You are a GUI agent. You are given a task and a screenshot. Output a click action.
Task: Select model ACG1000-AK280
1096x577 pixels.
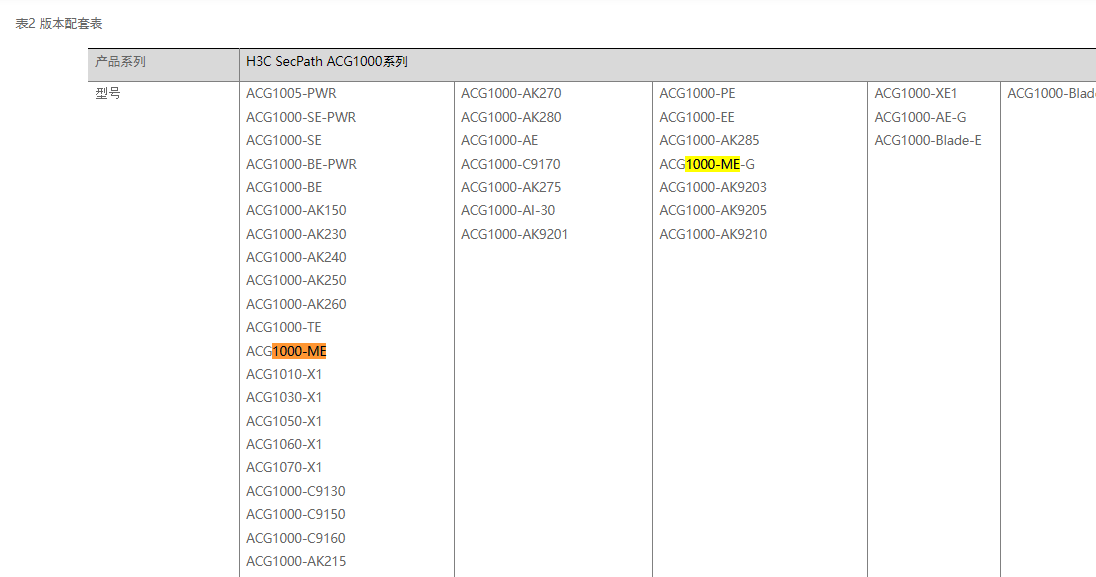[511, 117]
